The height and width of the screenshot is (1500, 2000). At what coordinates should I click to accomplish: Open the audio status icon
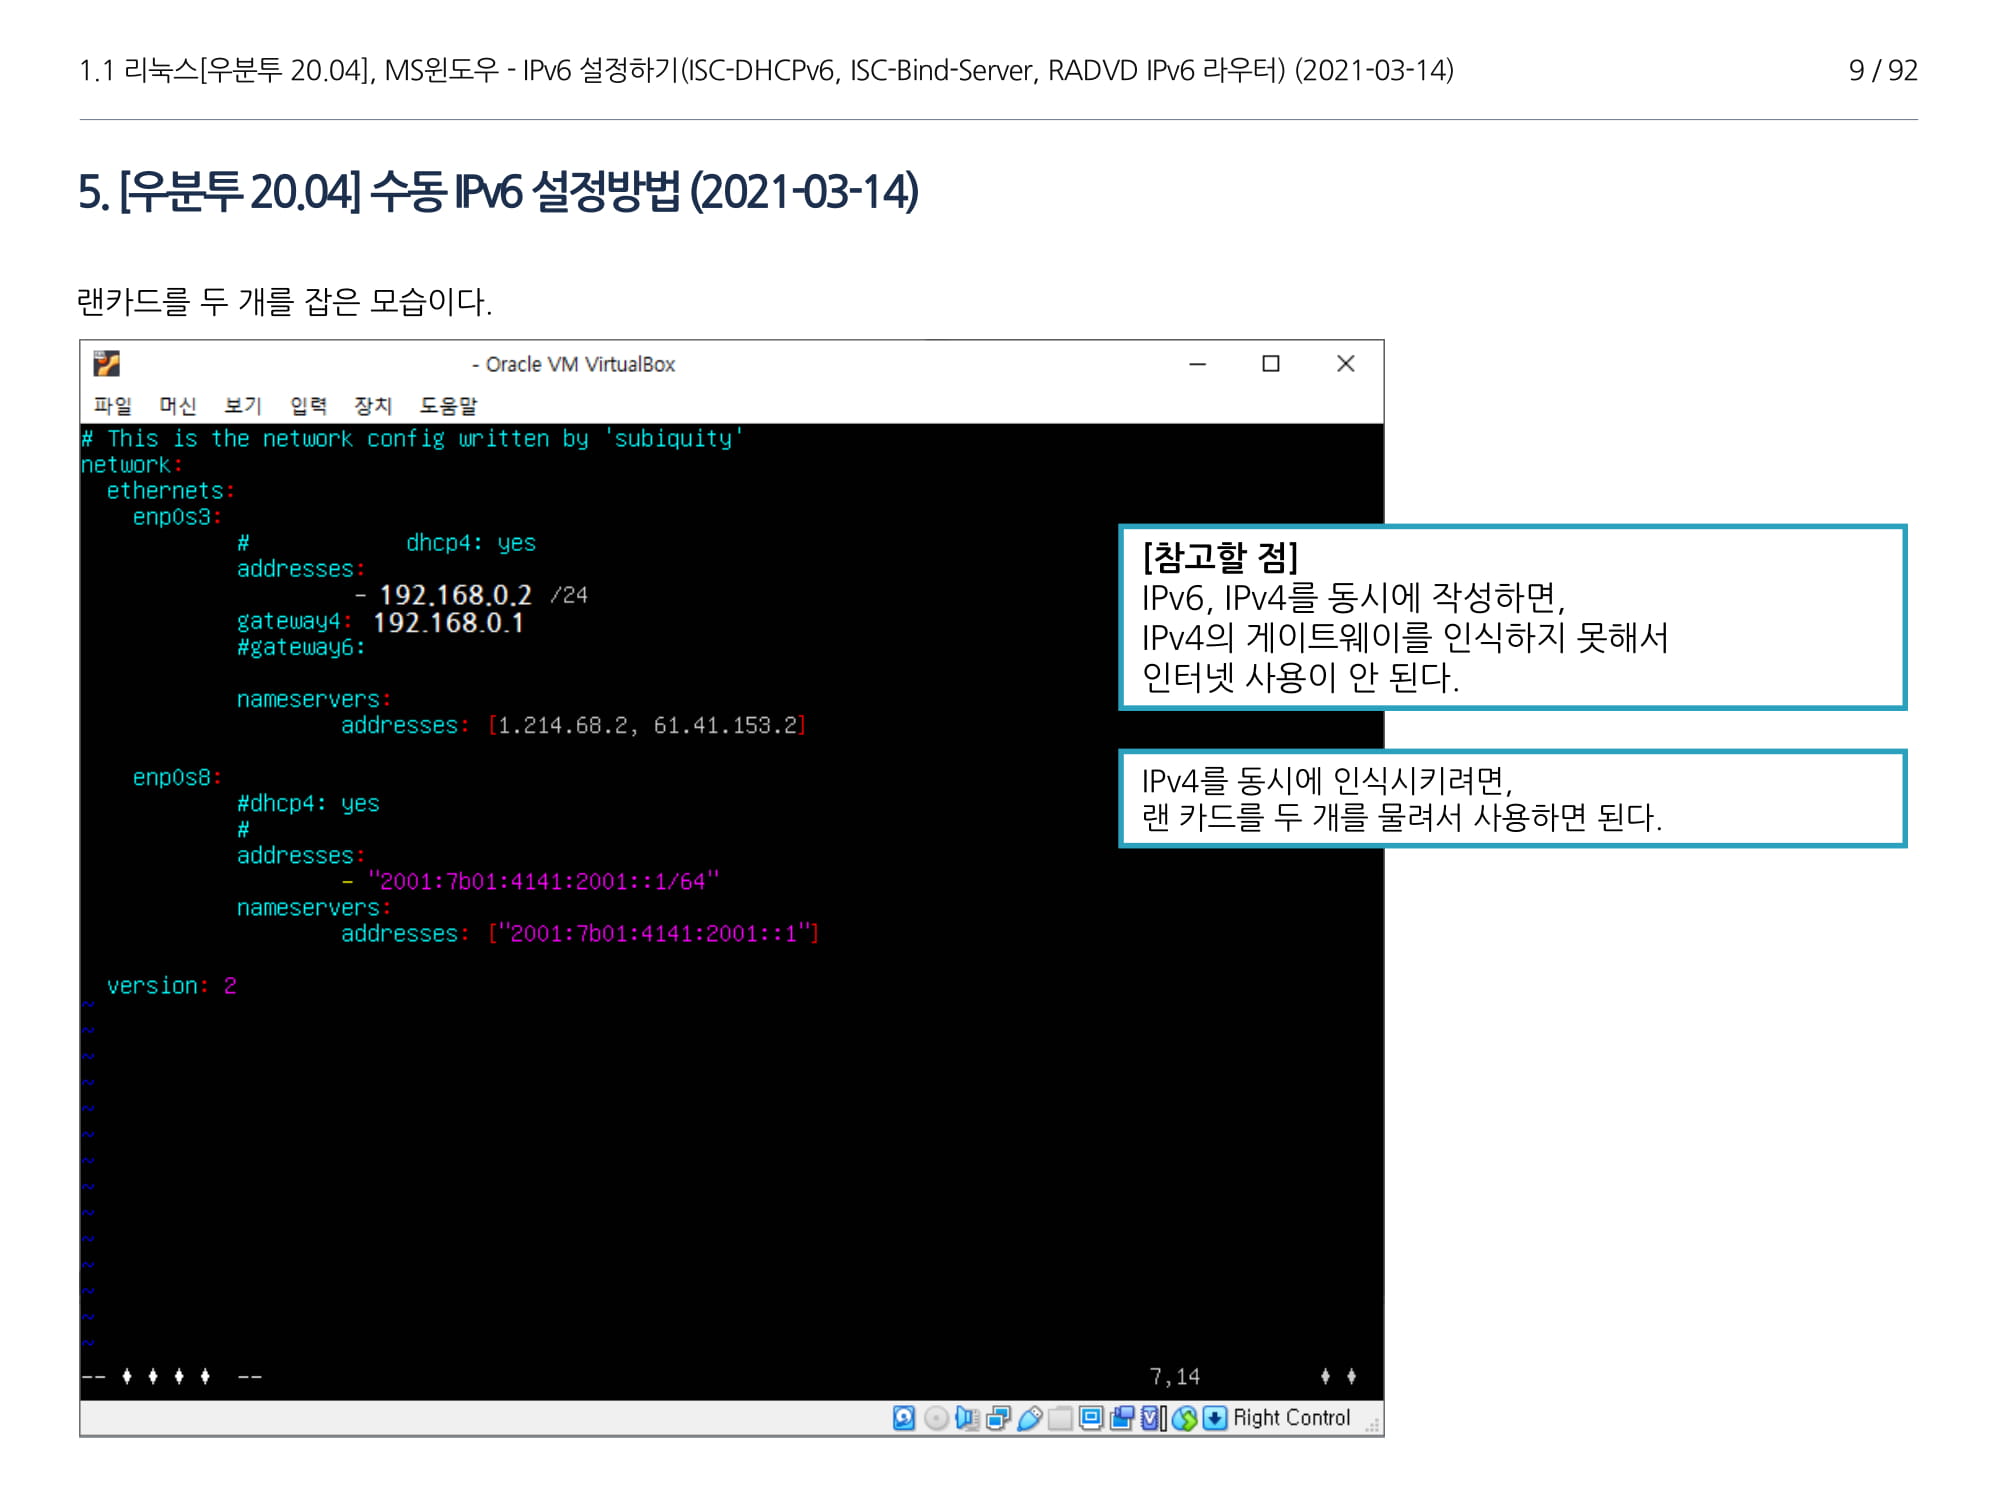966,1418
